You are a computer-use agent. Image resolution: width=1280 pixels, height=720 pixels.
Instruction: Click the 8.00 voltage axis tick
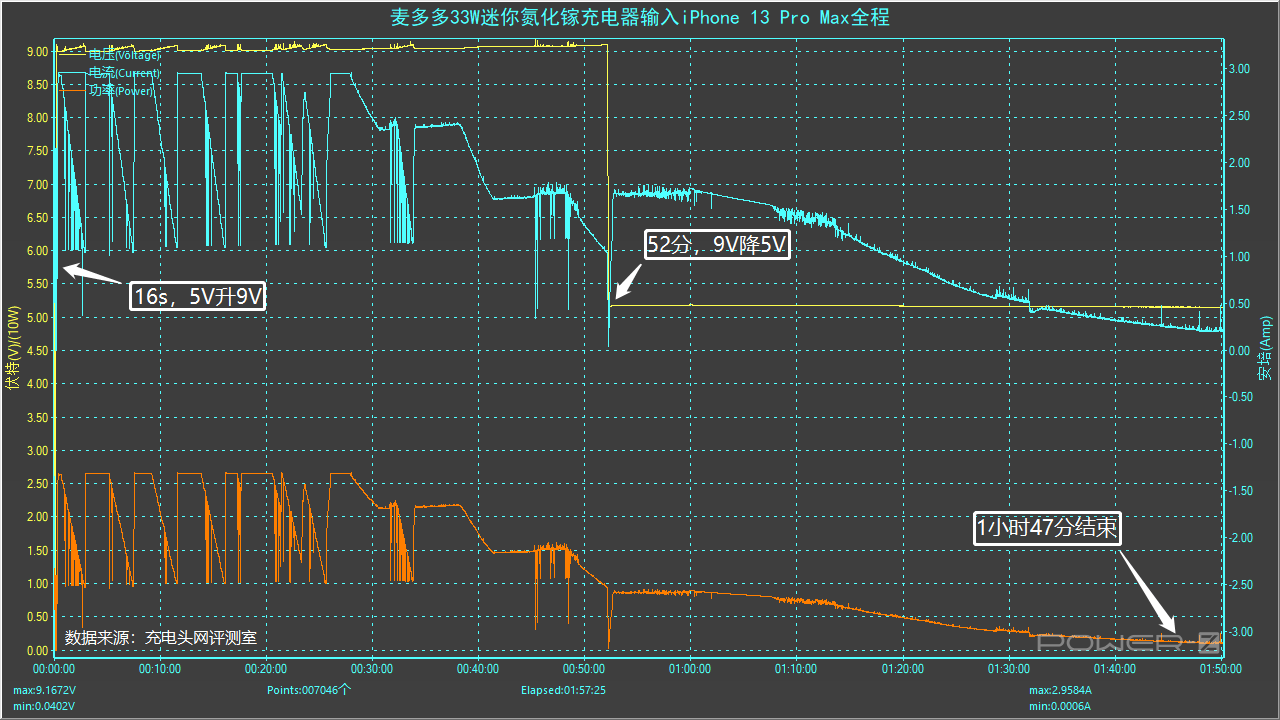coord(38,118)
